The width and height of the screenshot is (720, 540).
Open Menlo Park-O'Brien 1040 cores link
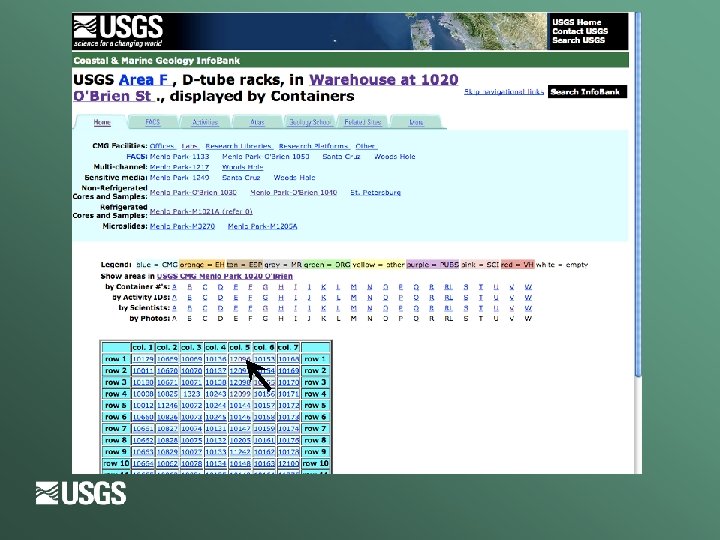click(293, 192)
